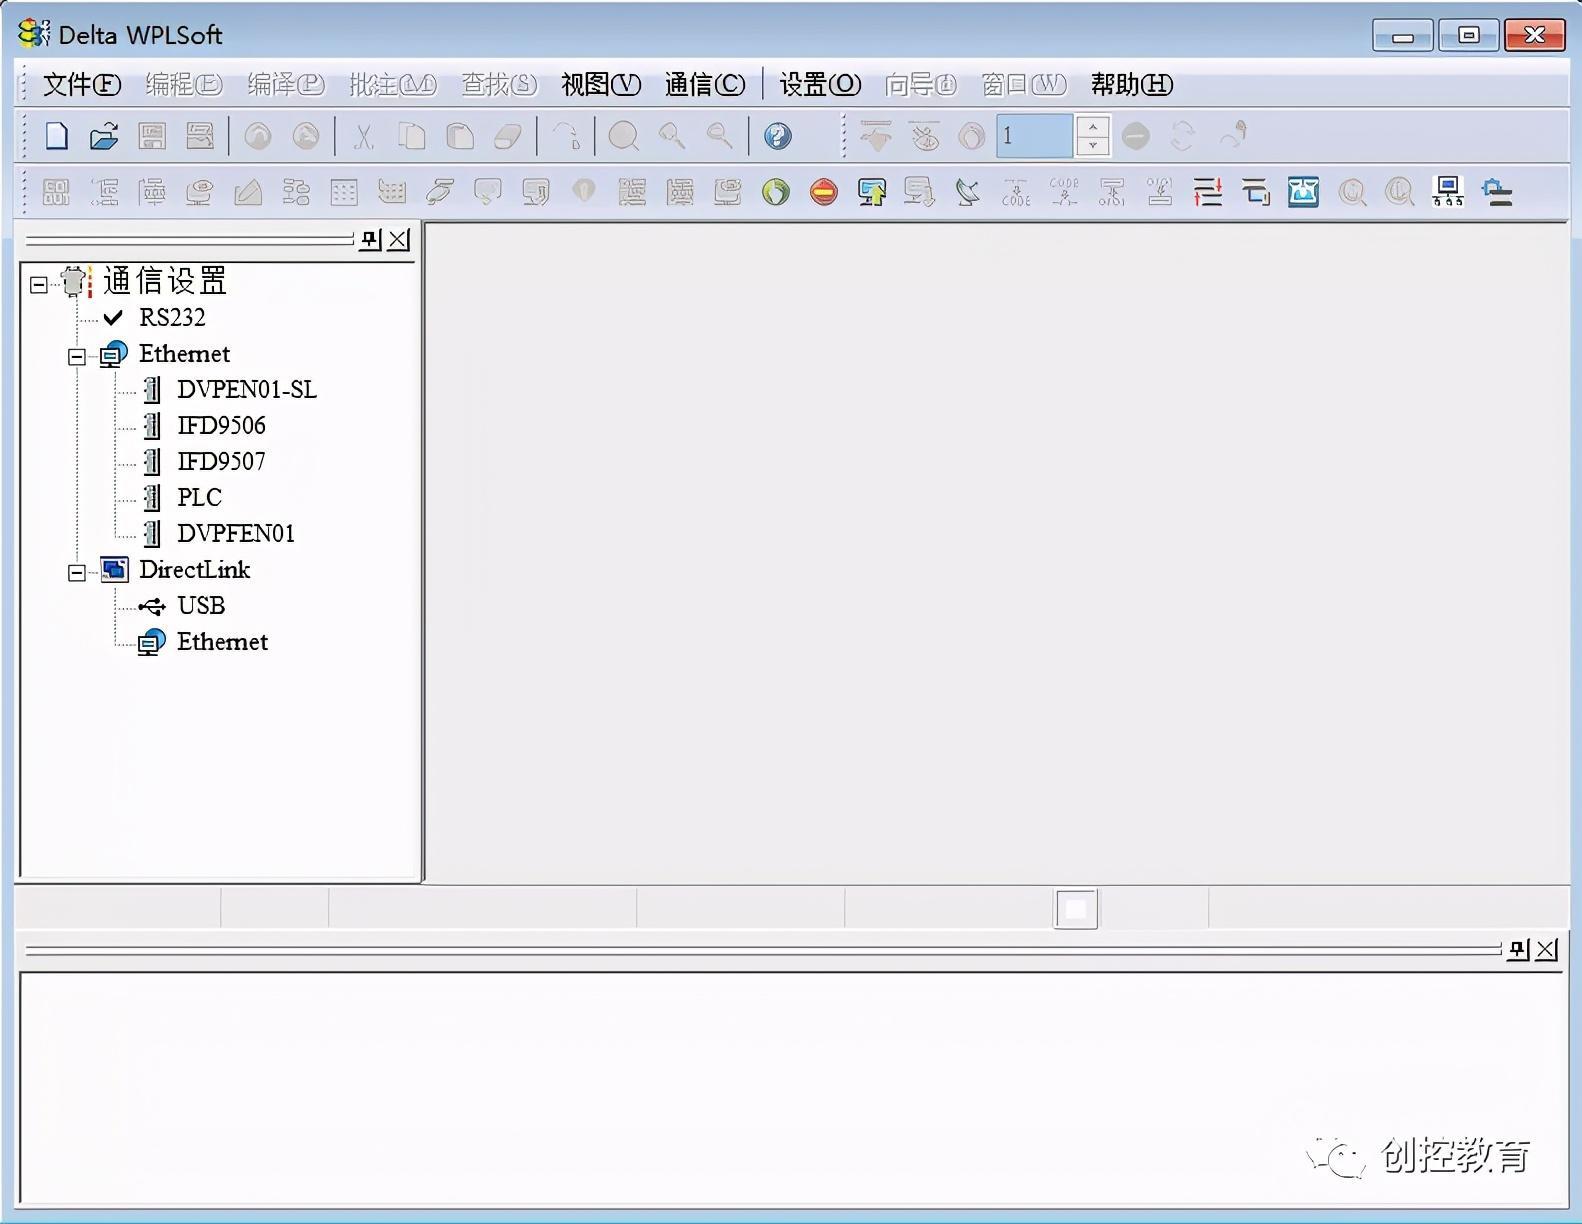Select DVPEN01-SL in the Ethernet tree
This screenshot has width=1582, height=1224.
[246, 390]
